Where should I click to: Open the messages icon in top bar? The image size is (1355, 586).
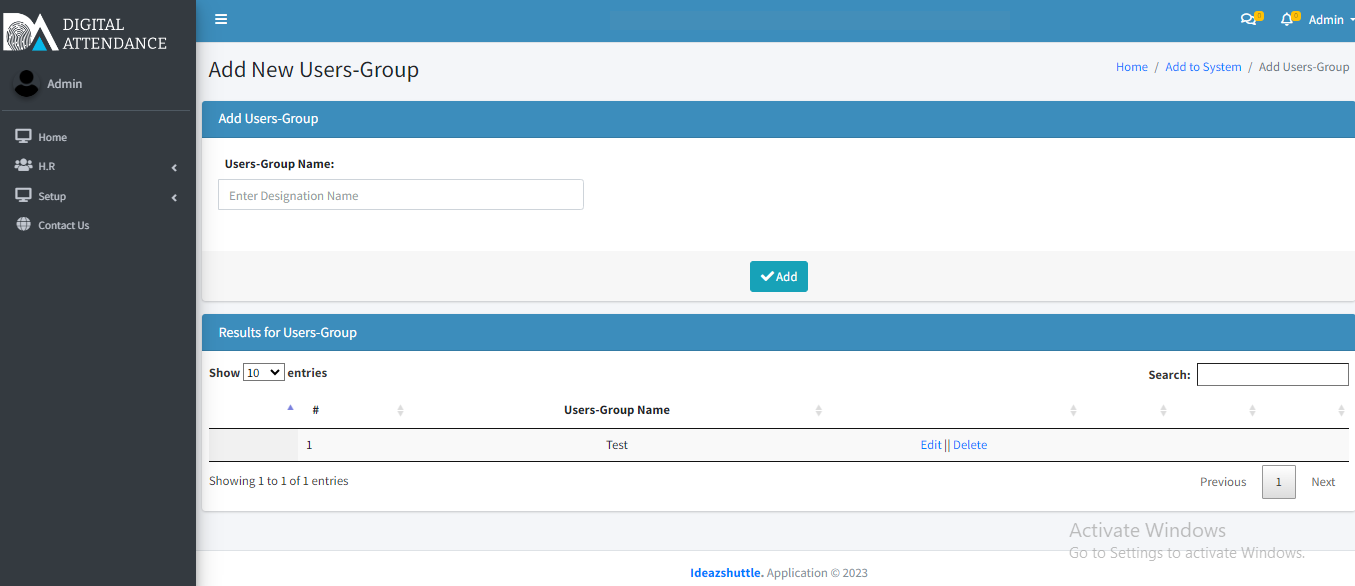pos(1247,18)
